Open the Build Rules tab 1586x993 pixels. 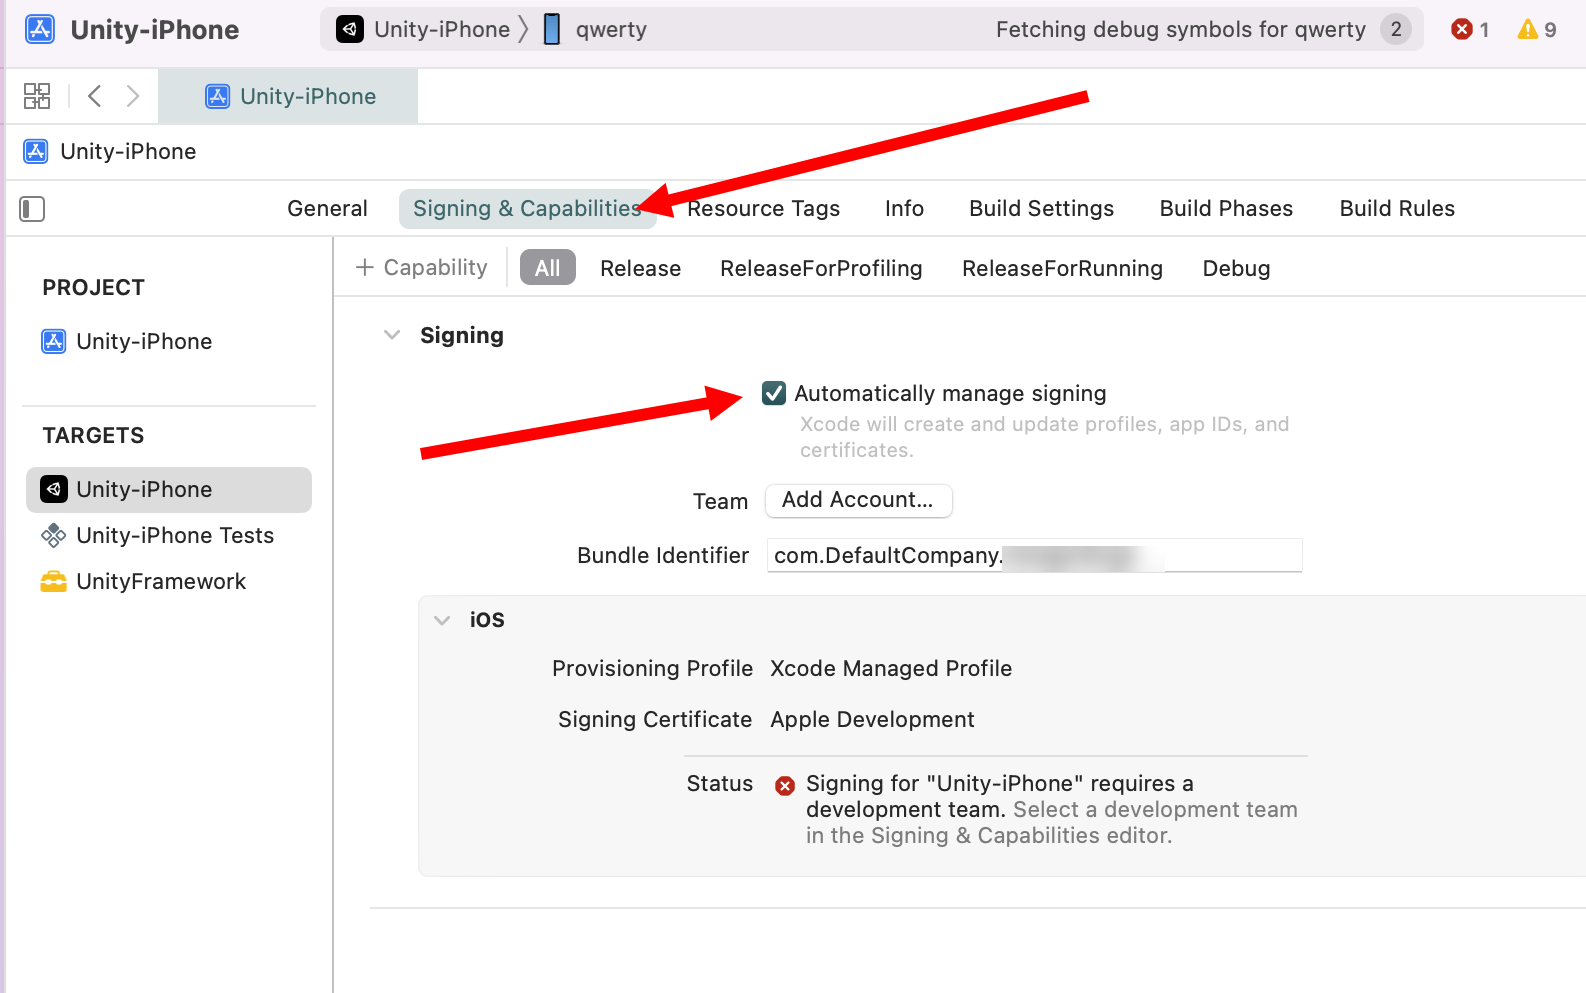pyautogui.click(x=1397, y=208)
